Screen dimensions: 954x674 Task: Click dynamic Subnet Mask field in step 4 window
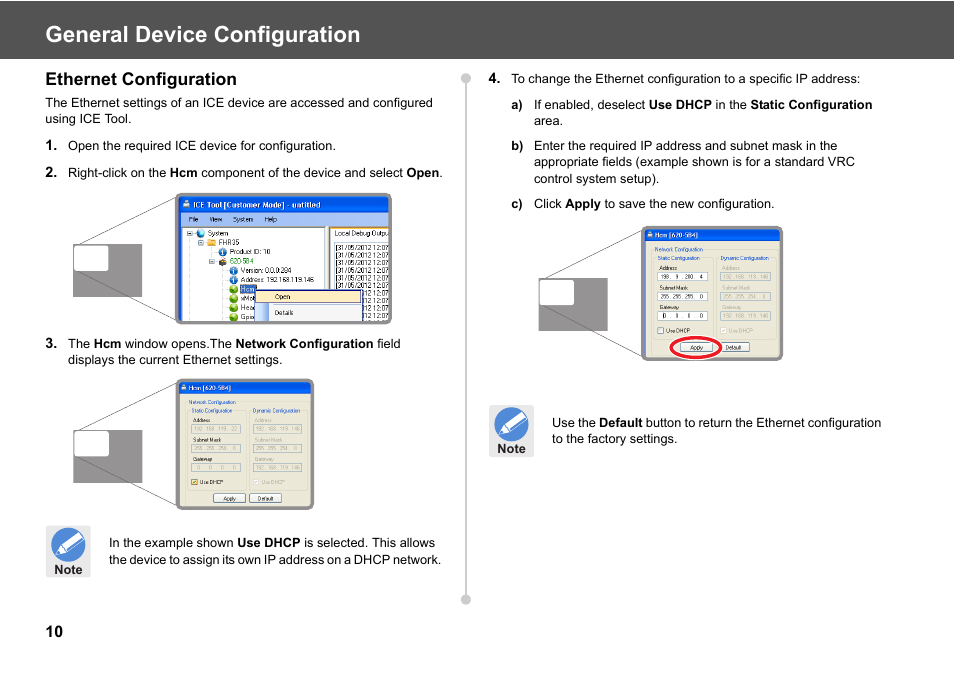(745, 296)
